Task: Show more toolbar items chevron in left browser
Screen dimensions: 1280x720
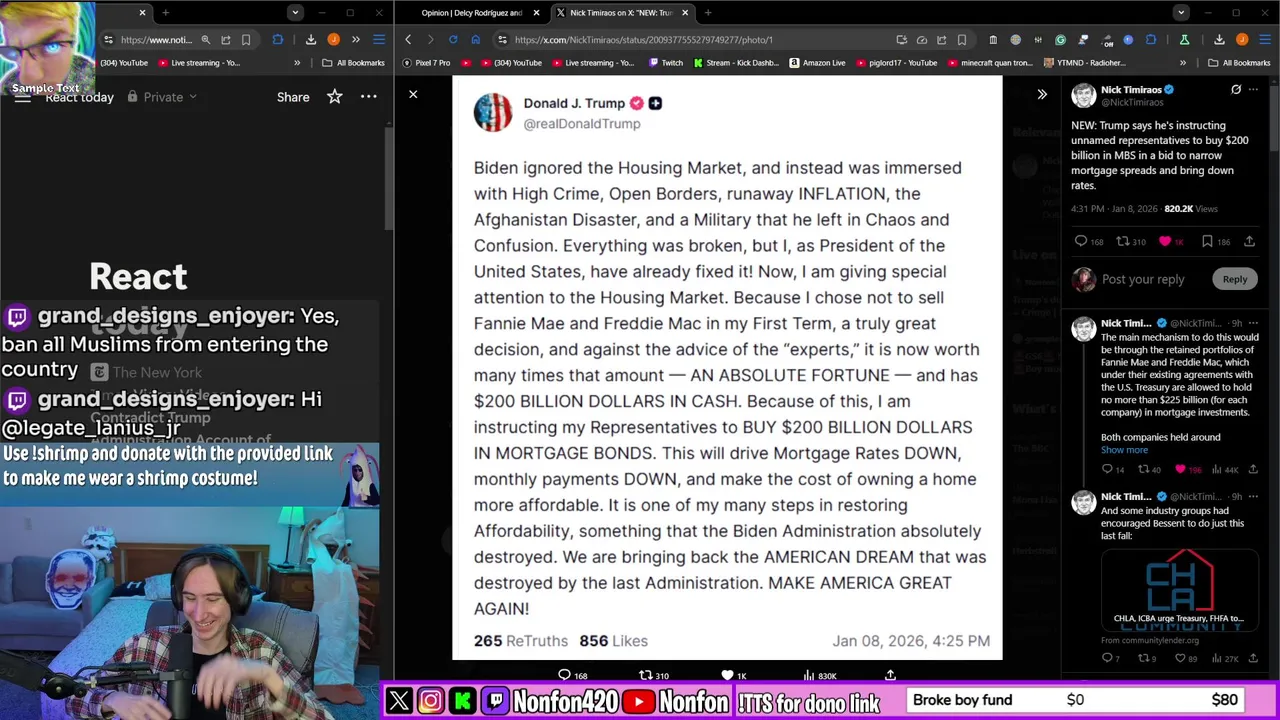Action: tap(355, 40)
